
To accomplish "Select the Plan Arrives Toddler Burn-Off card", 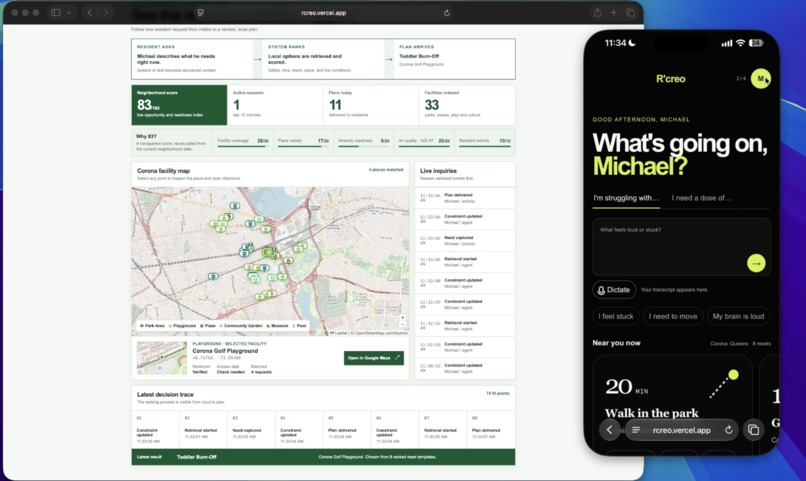I will point(454,59).
